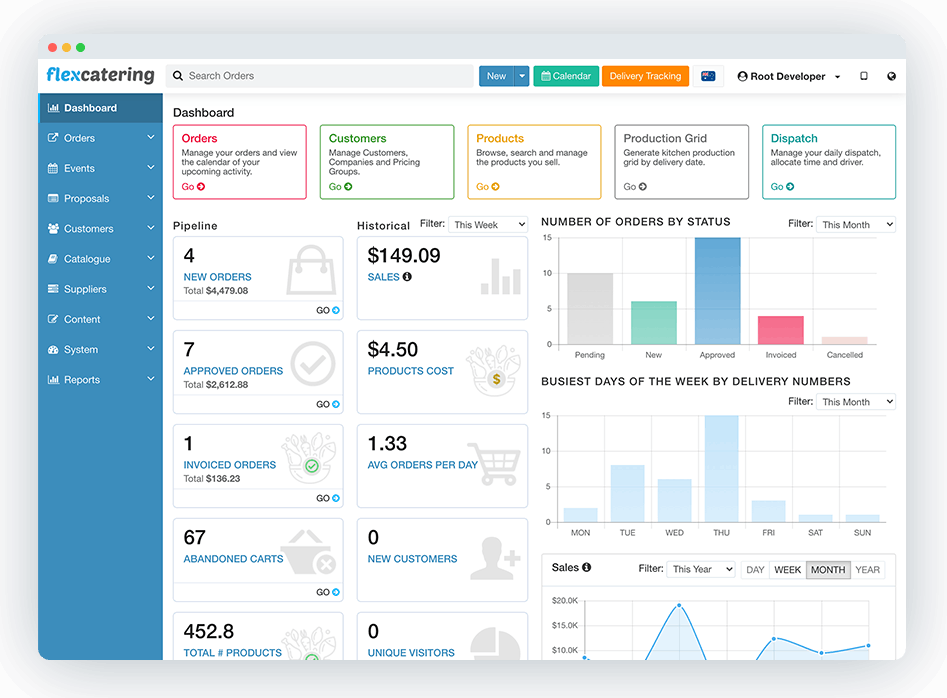Click the Sales info icon in Historical
The image size is (947, 698).
[x=407, y=277]
